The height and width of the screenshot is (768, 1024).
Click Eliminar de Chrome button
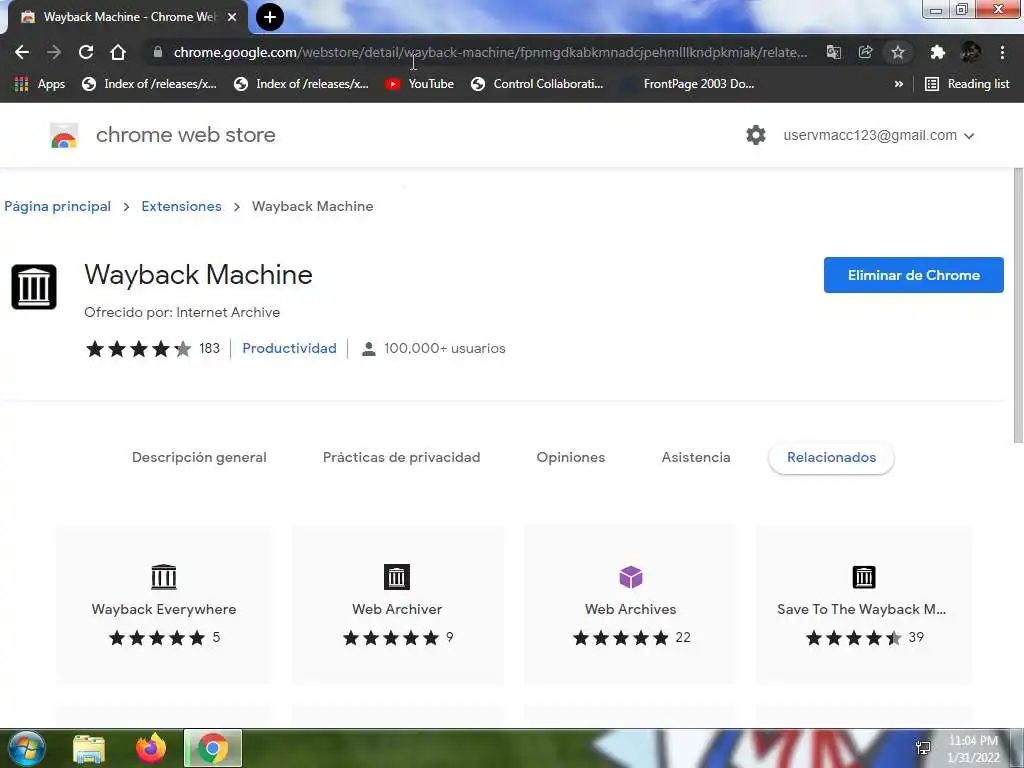[x=914, y=275]
